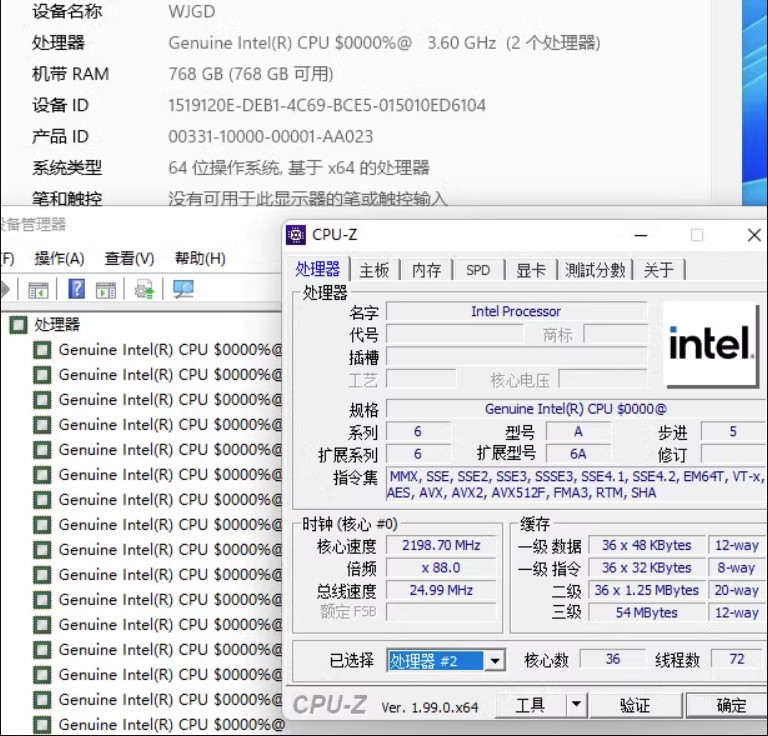Click the 机带 RAM value 768 GB
The height and width of the screenshot is (736, 768).
tap(251, 74)
